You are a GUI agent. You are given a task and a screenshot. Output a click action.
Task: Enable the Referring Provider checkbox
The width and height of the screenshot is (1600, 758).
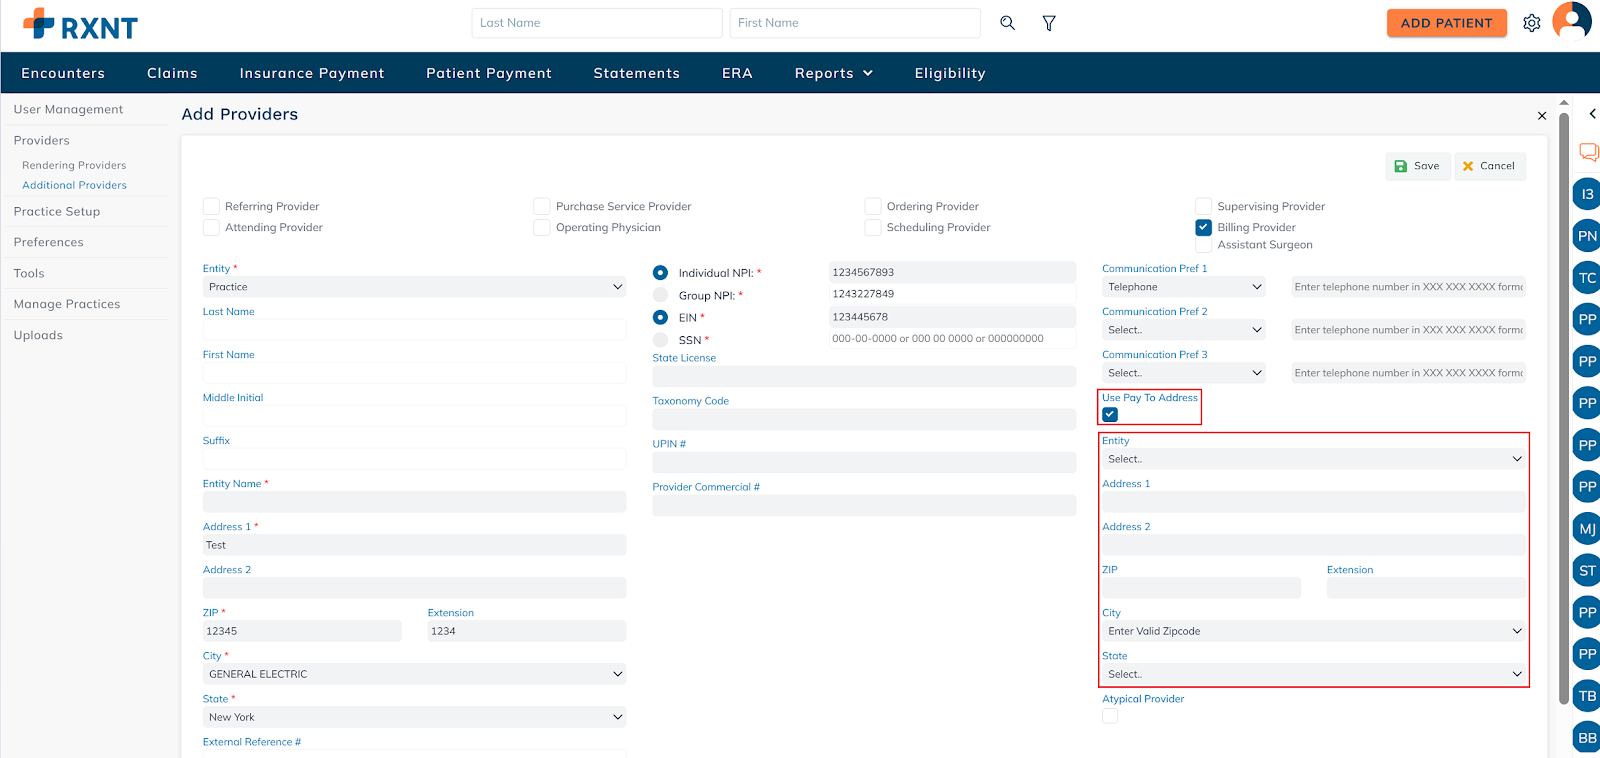pos(211,207)
